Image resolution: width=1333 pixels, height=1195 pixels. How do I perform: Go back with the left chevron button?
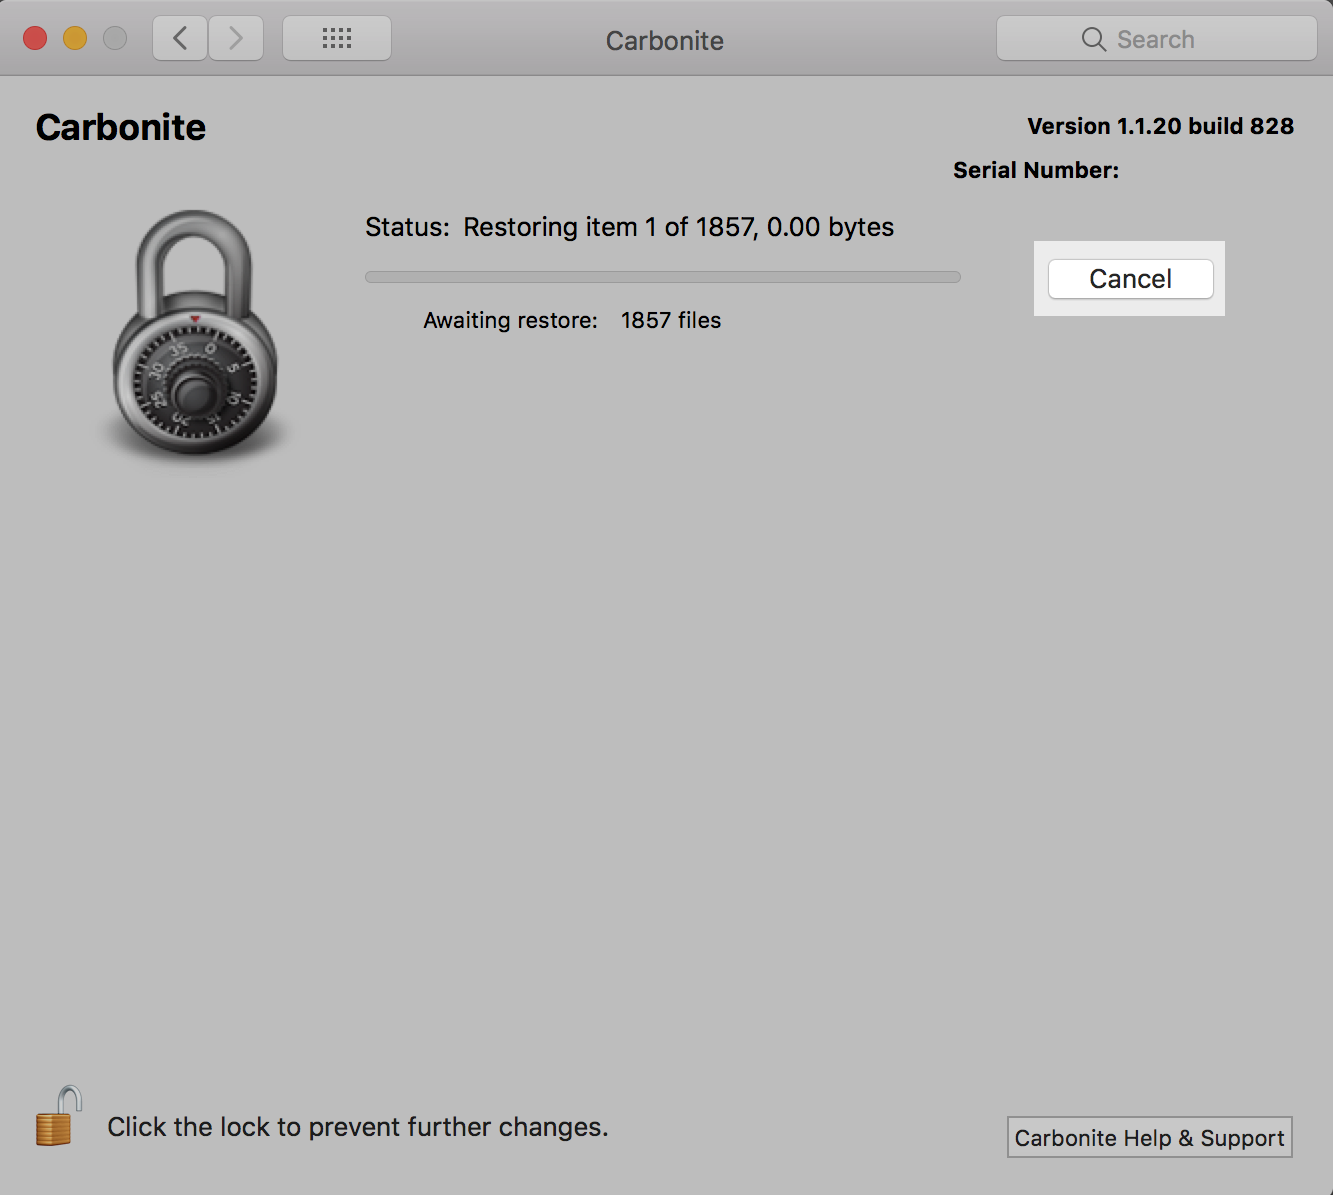[x=180, y=39]
